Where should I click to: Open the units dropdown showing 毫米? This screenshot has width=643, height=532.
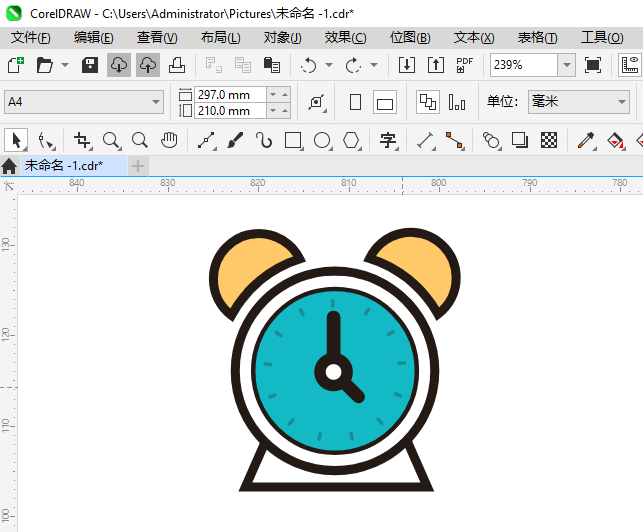579,102
